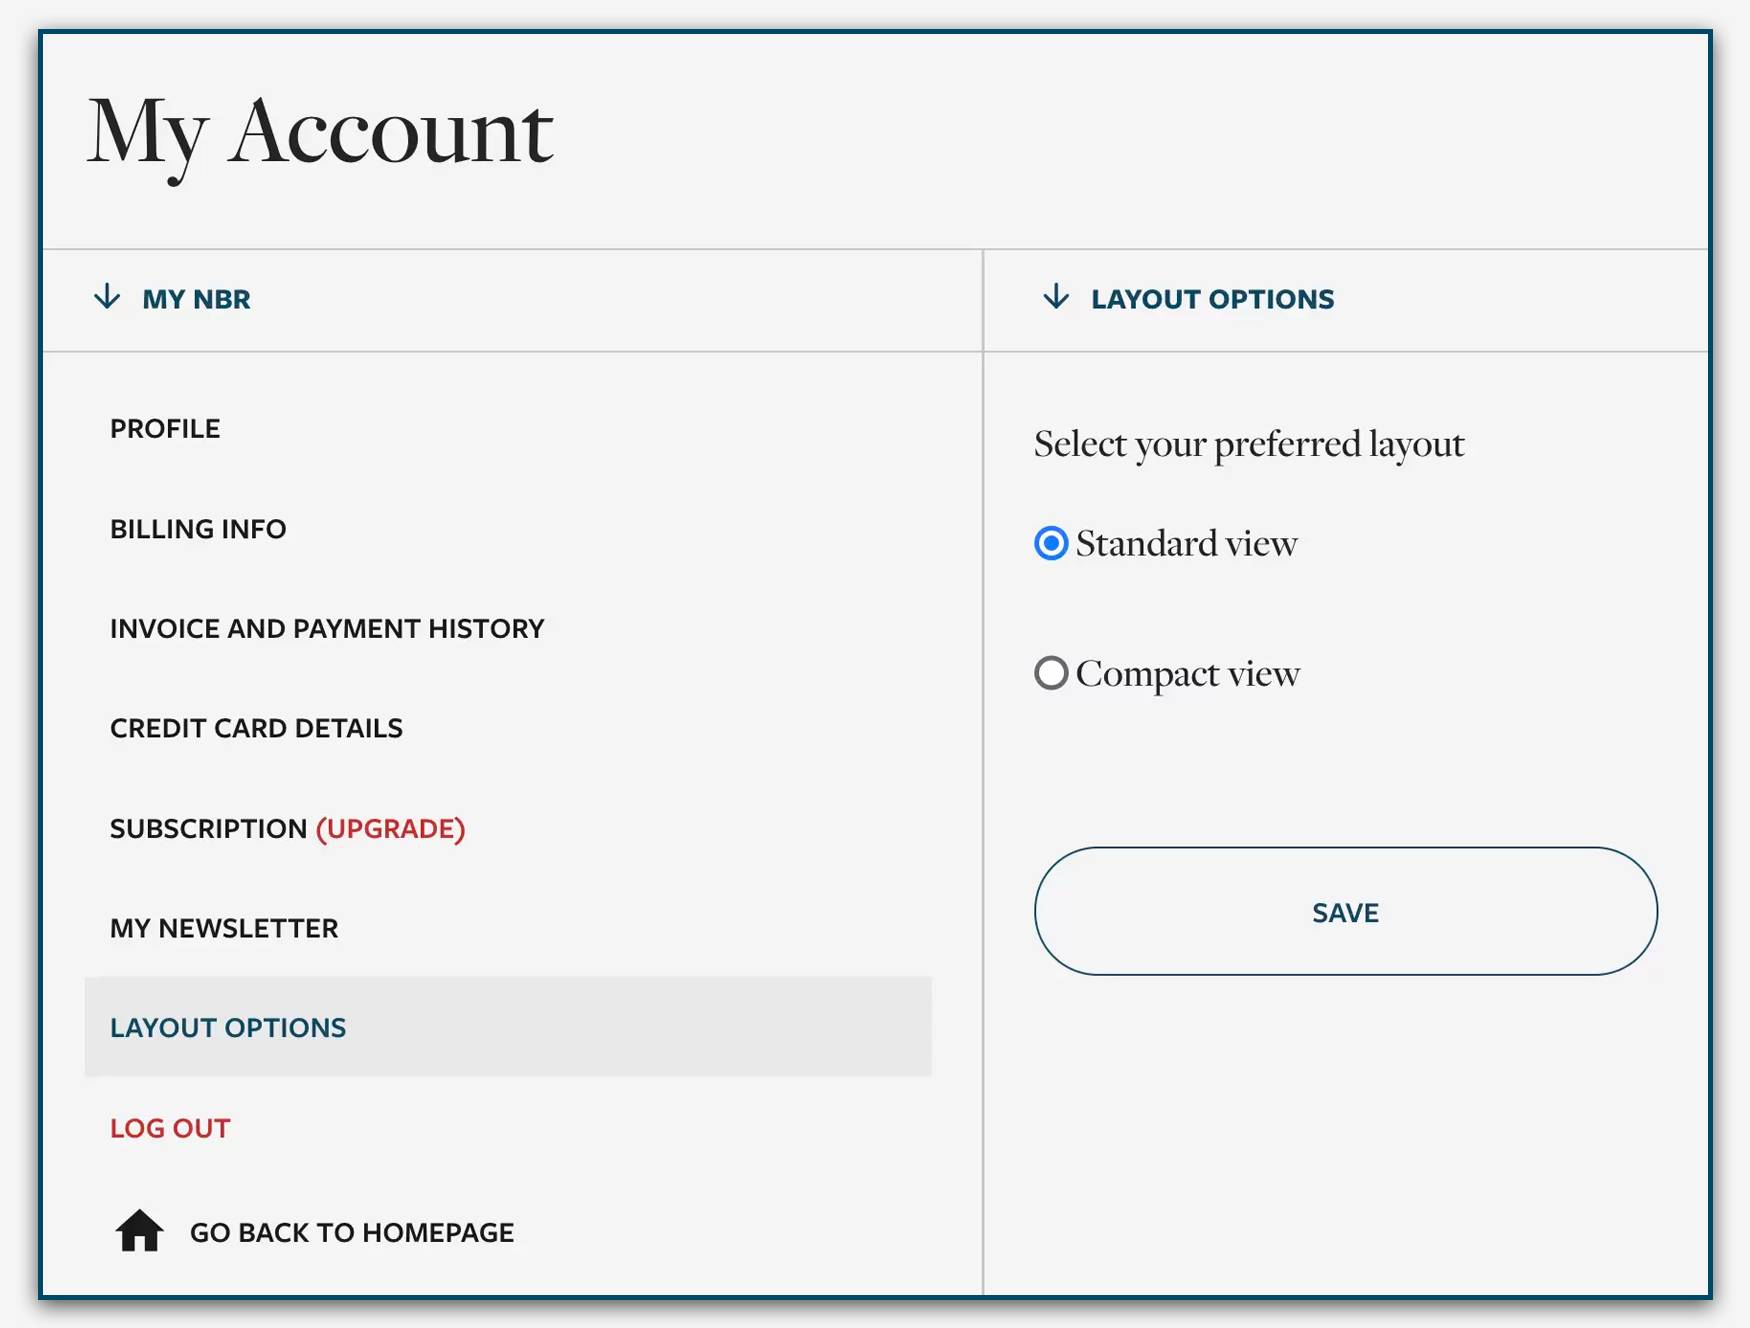
Task: Select the Compact view radio button
Action: coord(1051,673)
